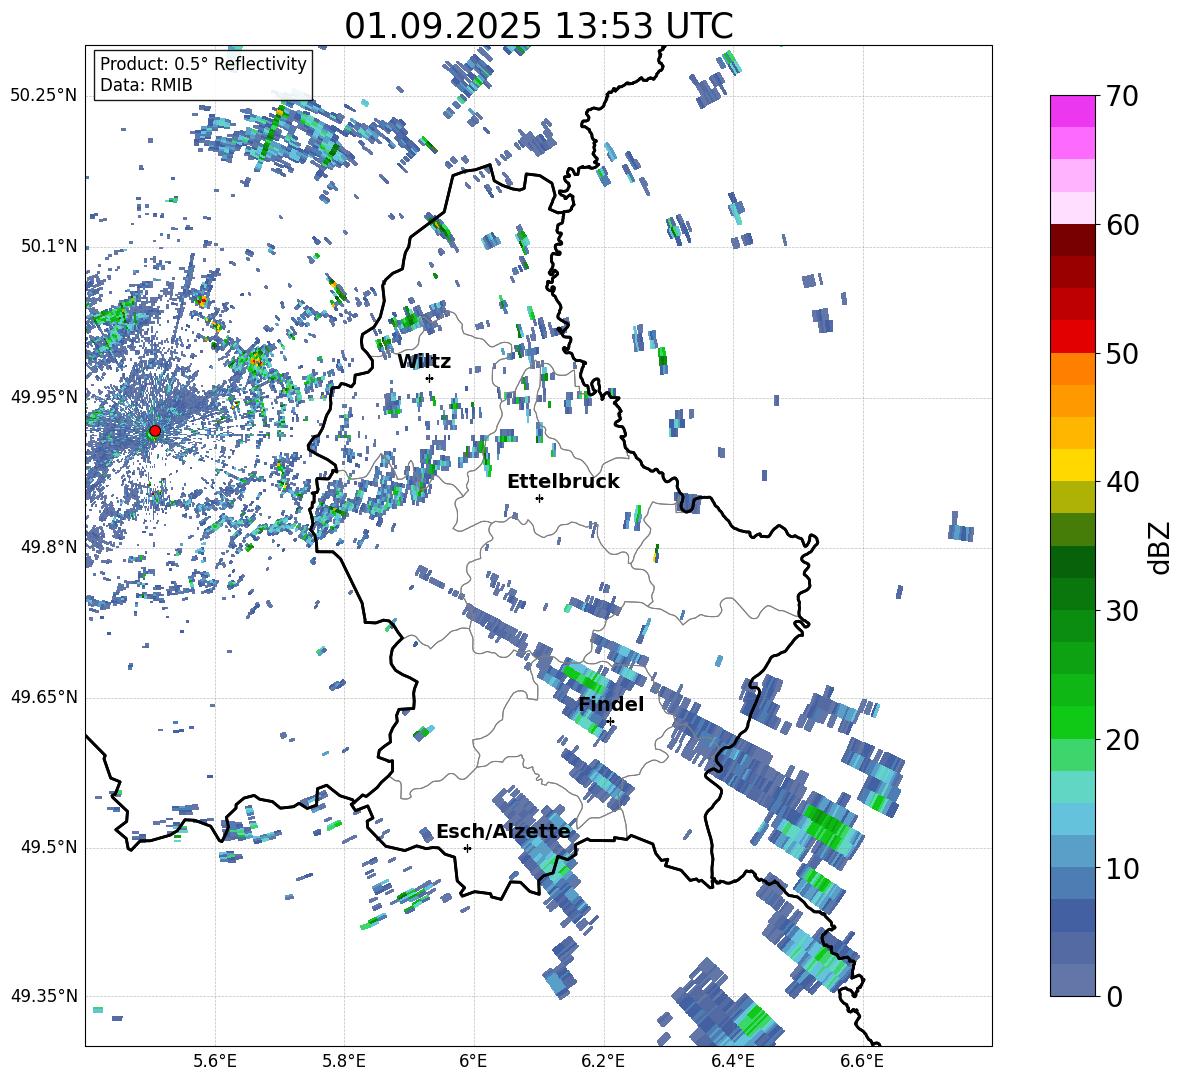
Task: Click the Wiltz station cross marker
Action: point(430,378)
